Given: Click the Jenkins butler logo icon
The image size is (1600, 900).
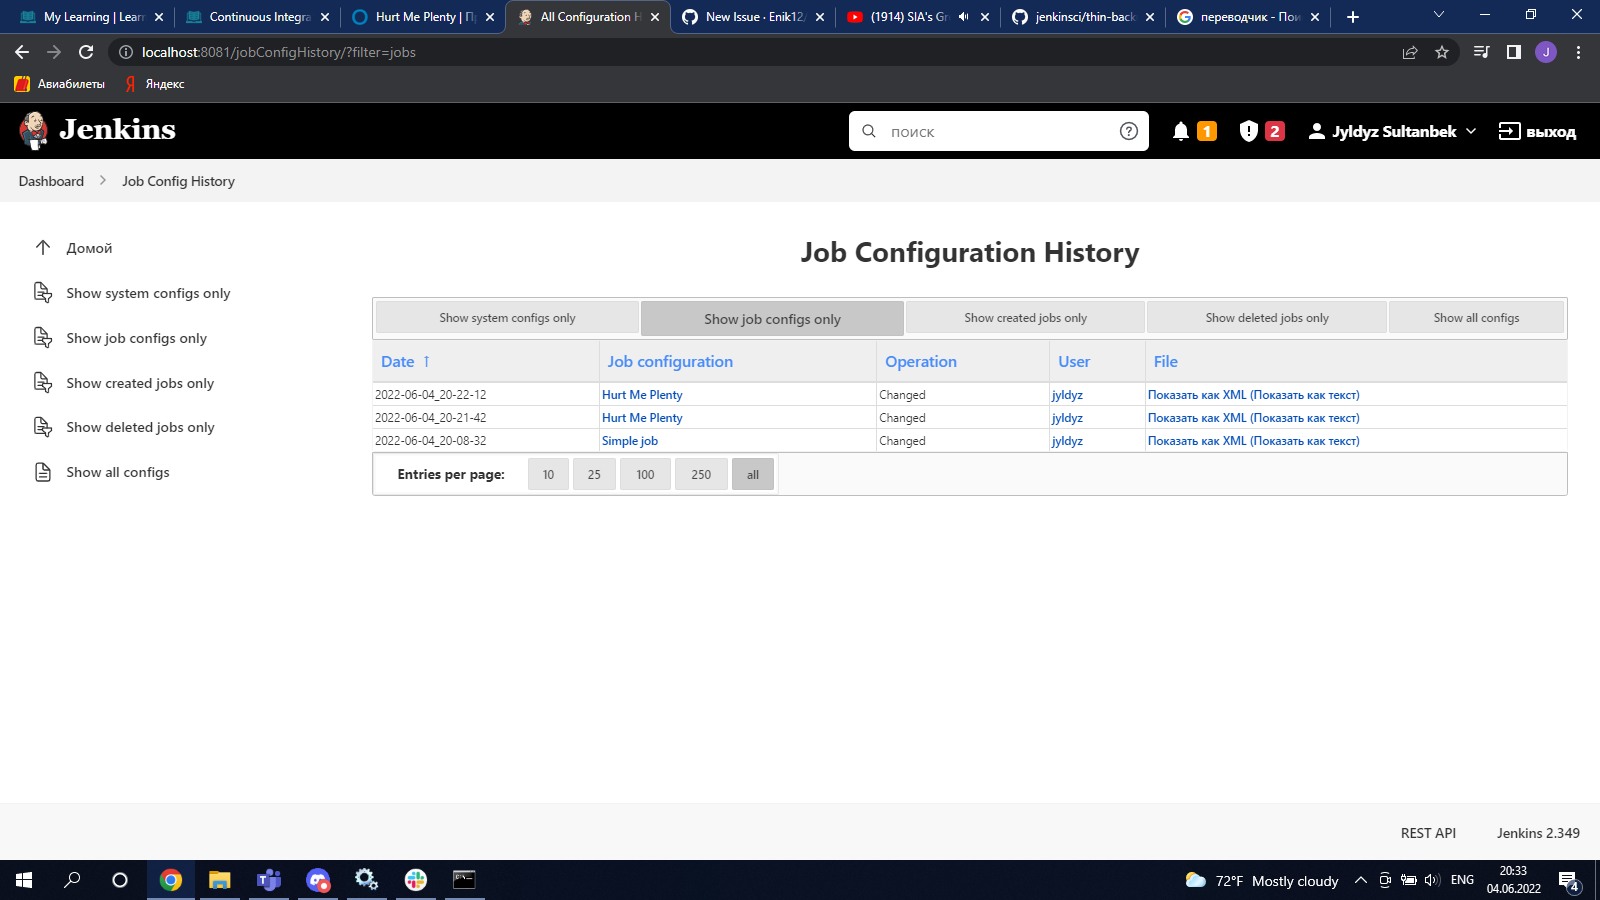Looking at the screenshot, I should coord(34,130).
